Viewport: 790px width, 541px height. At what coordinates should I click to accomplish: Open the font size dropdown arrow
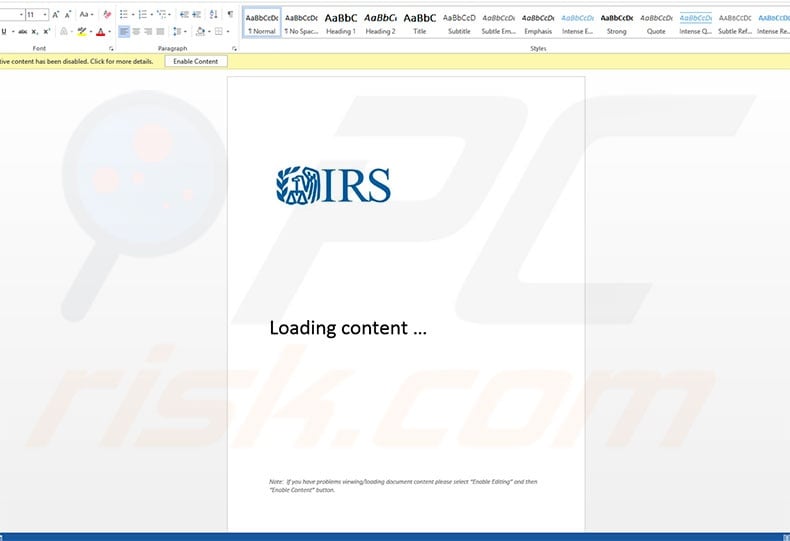click(x=45, y=15)
